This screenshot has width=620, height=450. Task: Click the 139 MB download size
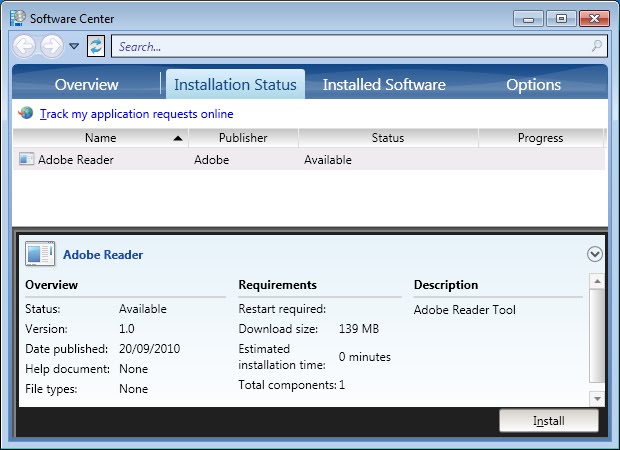pos(359,329)
